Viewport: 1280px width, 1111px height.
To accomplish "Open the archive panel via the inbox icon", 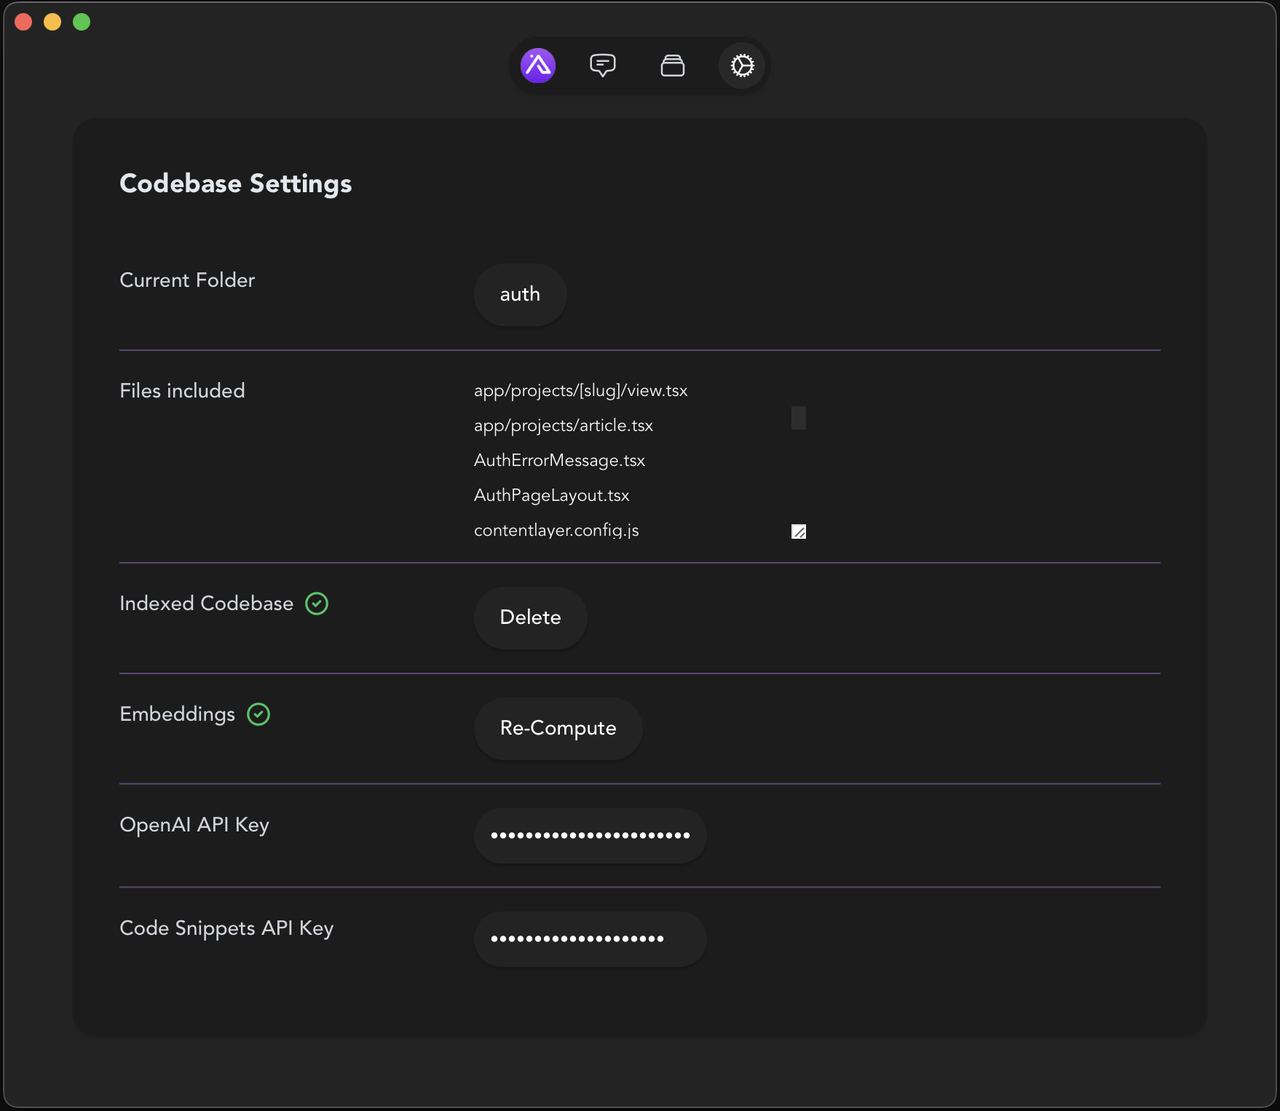I will click(x=672, y=65).
